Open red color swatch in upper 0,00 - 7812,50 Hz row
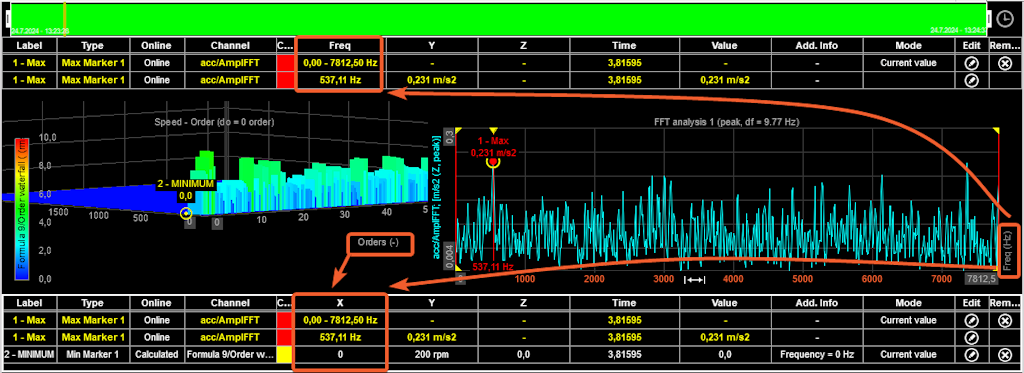The width and height of the screenshot is (1024, 373). (x=285, y=63)
